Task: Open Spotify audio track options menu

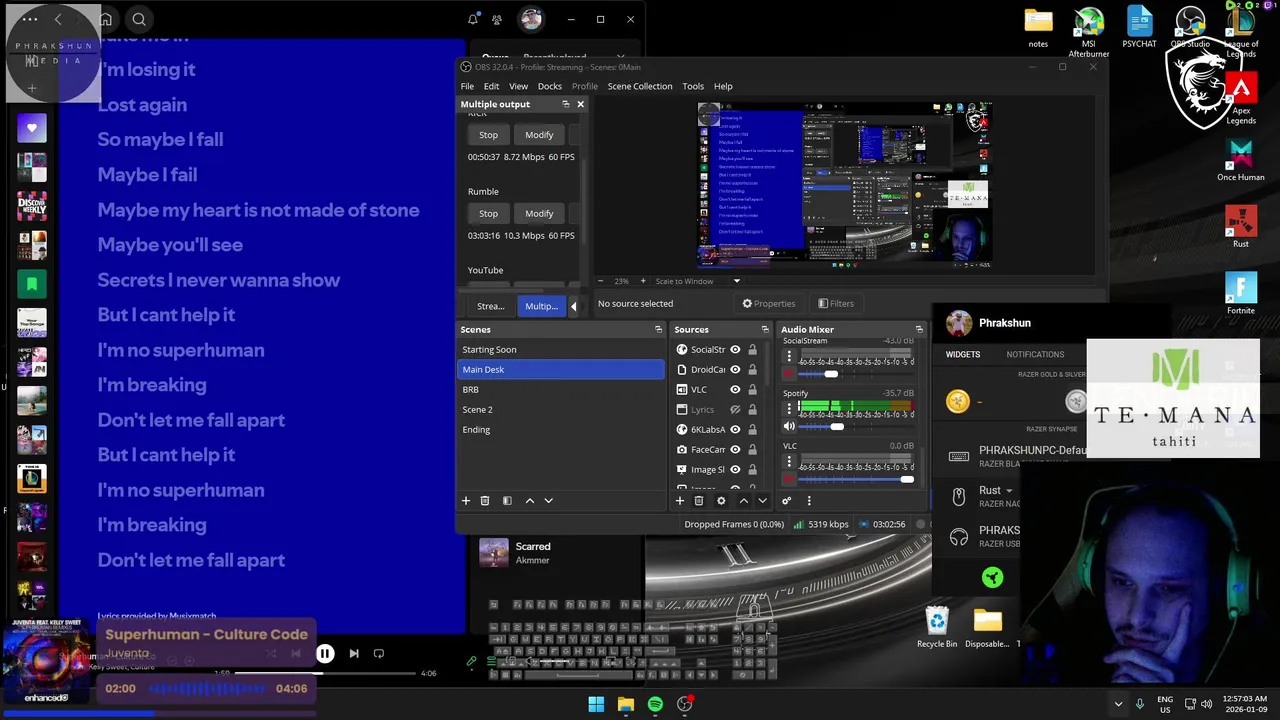Action: (x=789, y=409)
